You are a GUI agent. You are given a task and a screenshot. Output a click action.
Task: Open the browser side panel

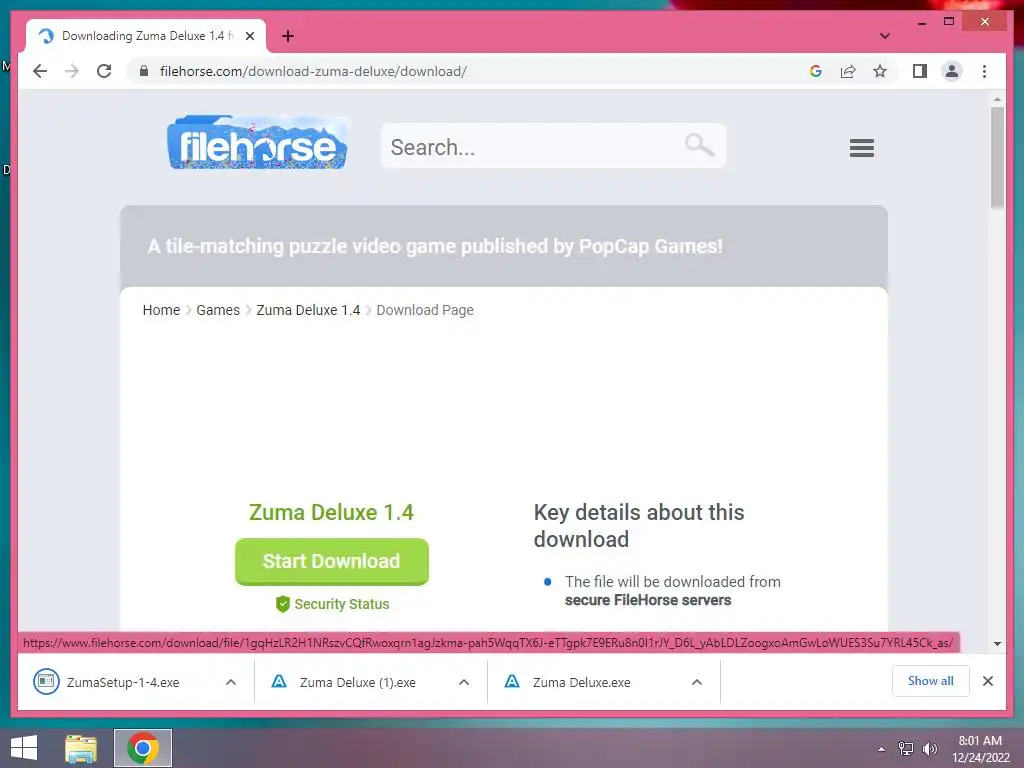(x=920, y=71)
